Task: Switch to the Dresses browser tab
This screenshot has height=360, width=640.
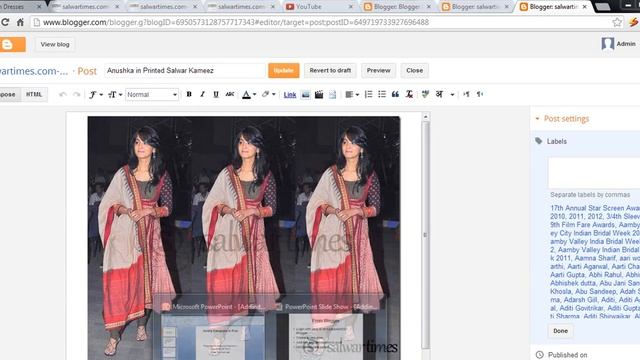Action: (x=20, y=7)
